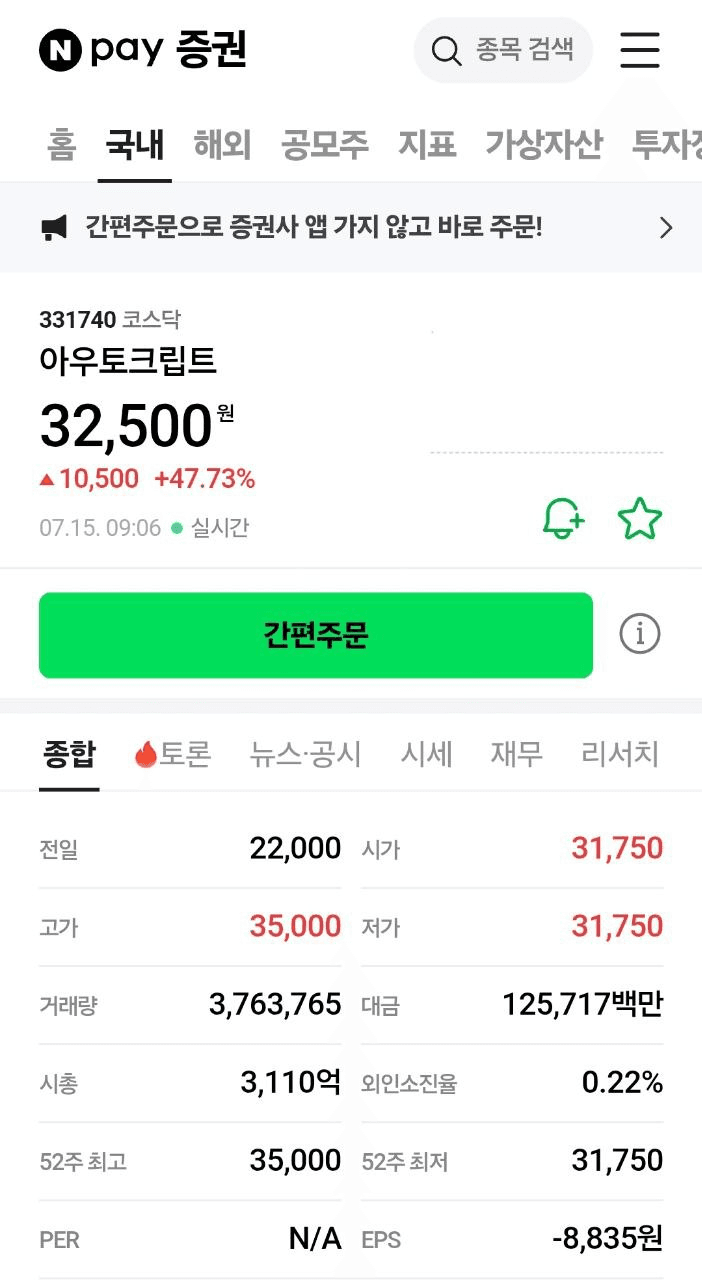Click the magnifier icon in search box

tap(446, 50)
